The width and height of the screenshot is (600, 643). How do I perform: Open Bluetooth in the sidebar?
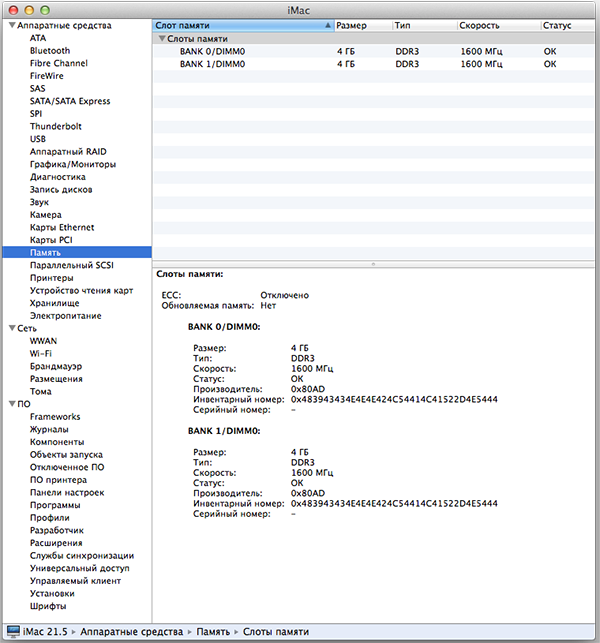tap(50, 51)
